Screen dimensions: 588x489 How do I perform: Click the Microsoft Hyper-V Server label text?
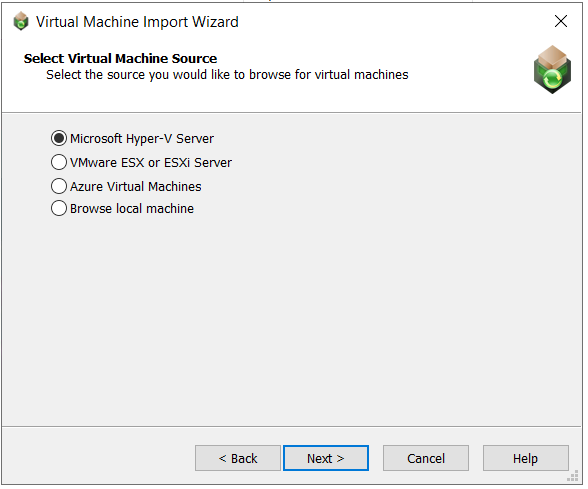[x=142, y=139]
